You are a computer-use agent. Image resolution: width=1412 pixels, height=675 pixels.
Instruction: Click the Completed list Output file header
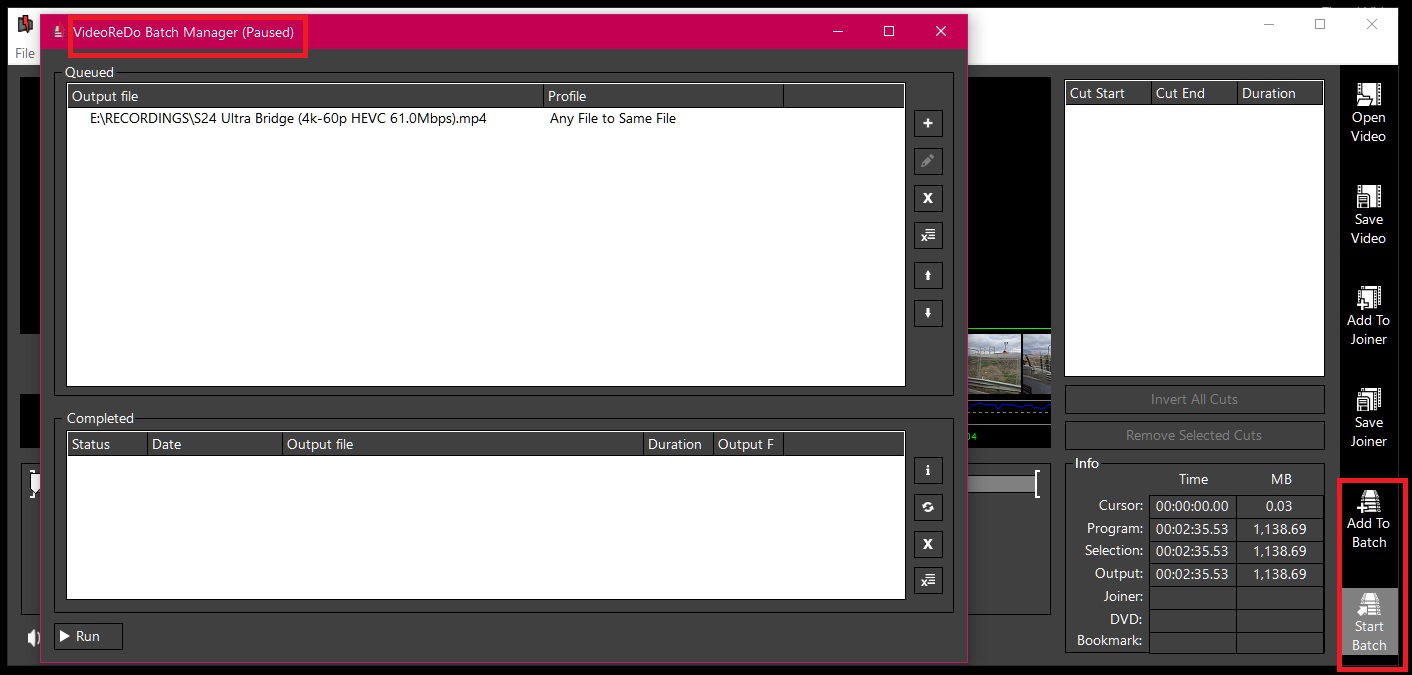462,444
